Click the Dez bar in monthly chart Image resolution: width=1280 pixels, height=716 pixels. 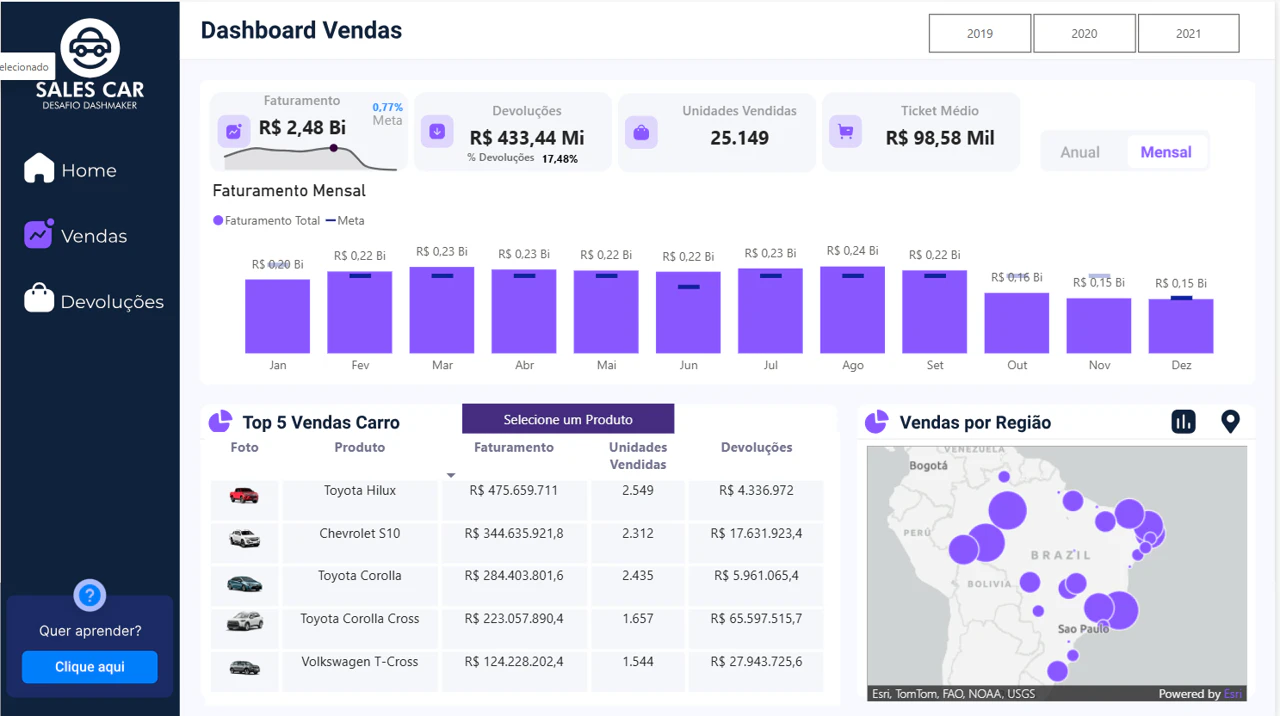pos(1181,326)
